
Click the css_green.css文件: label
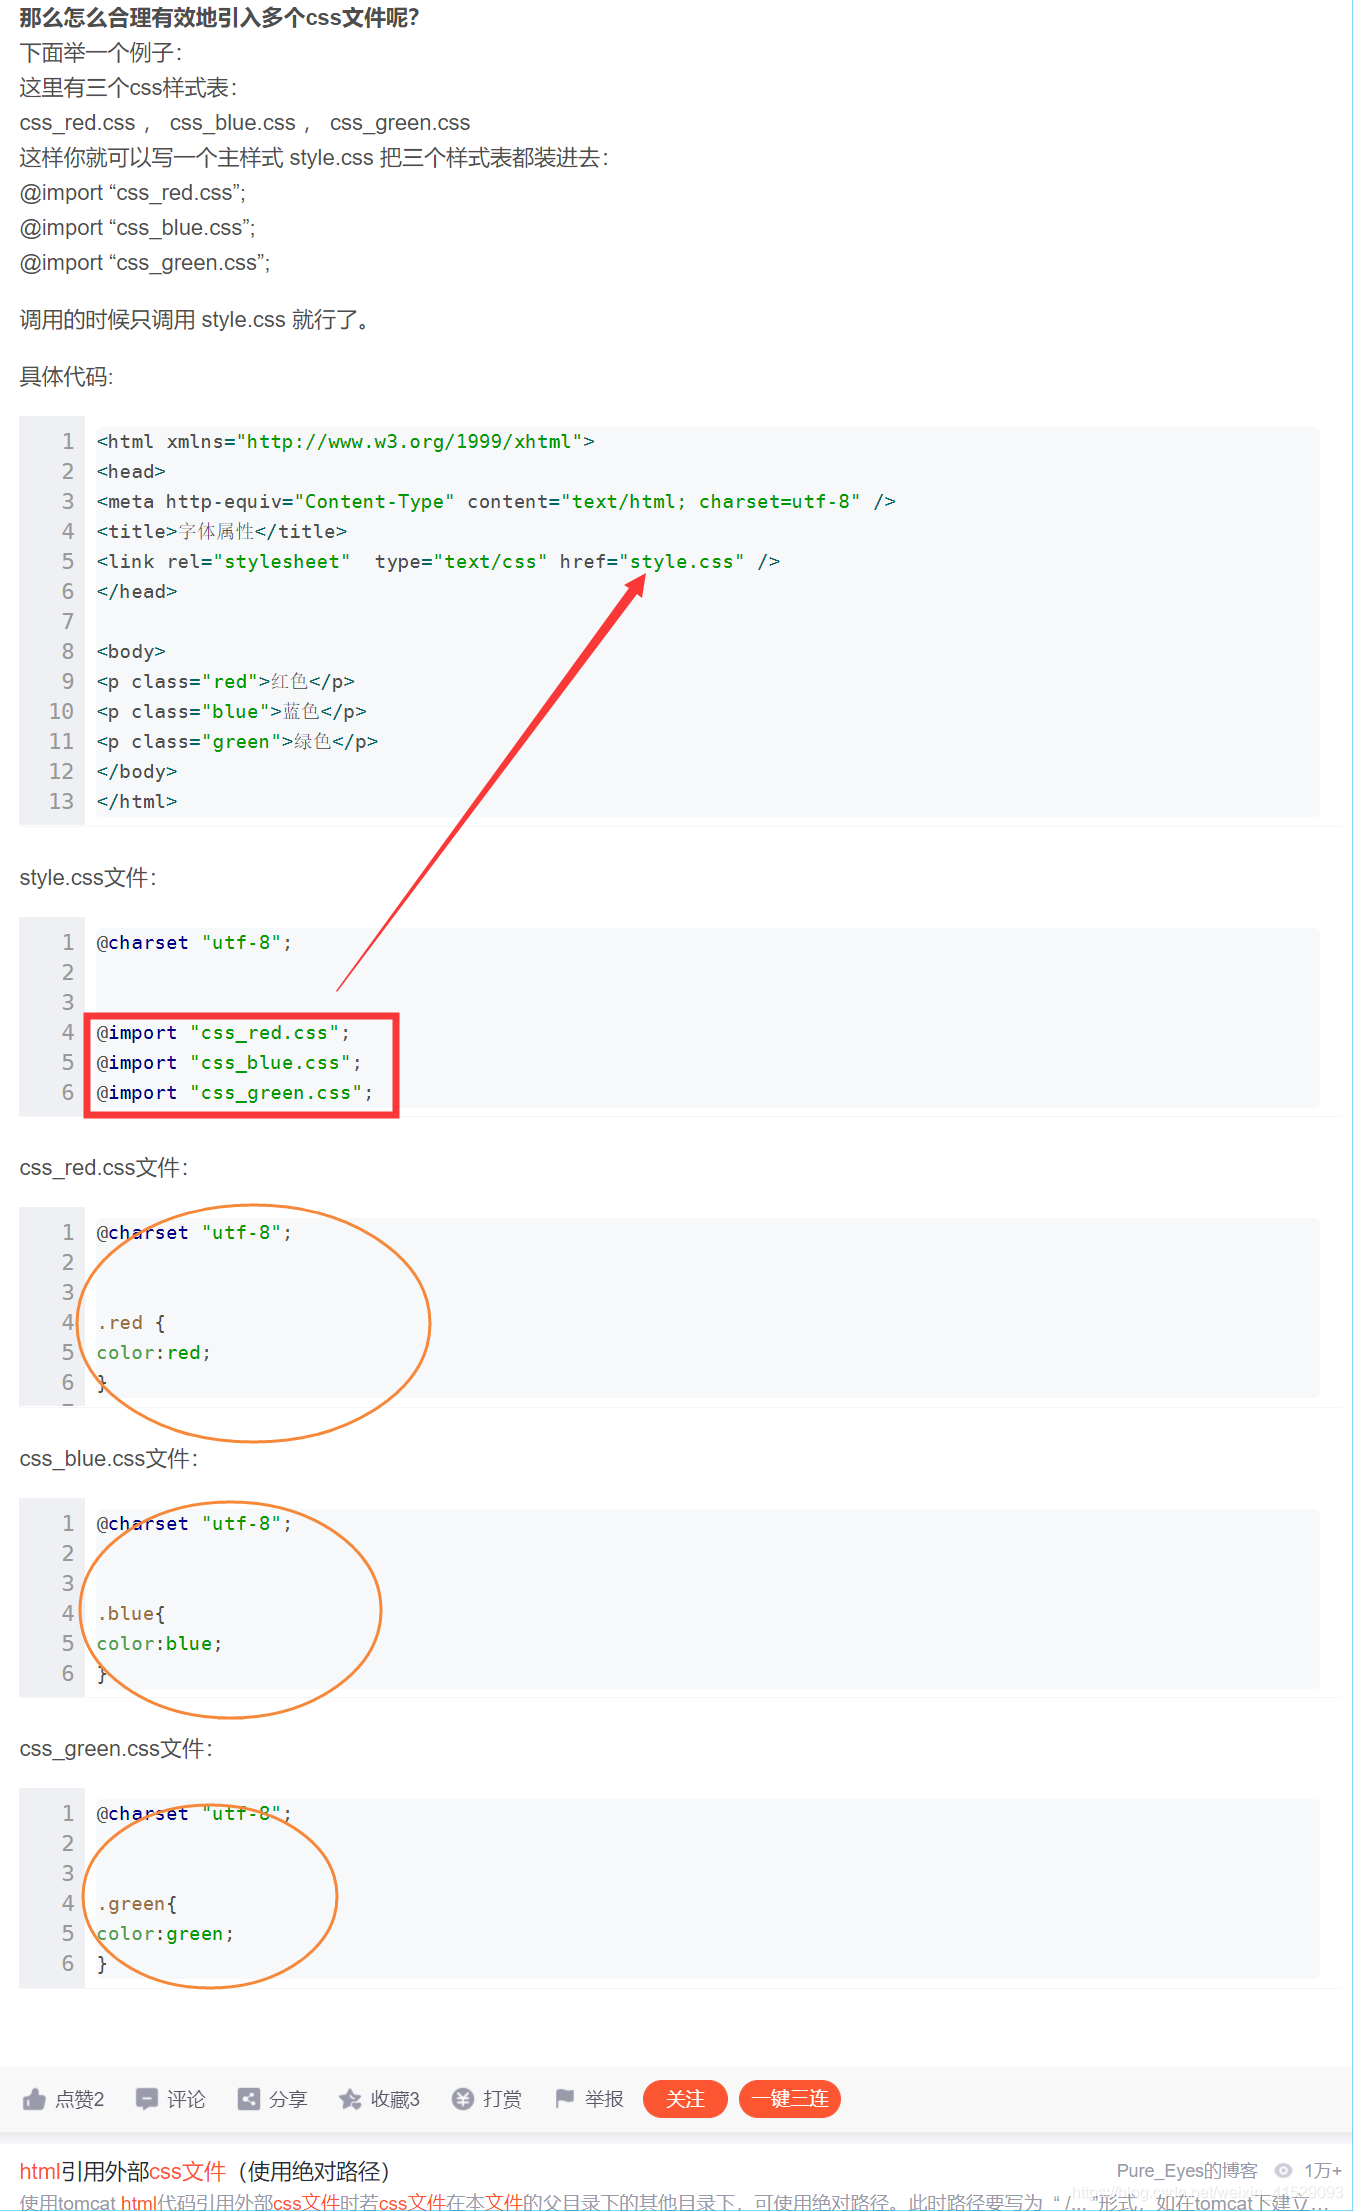(x=116, y=1749)
